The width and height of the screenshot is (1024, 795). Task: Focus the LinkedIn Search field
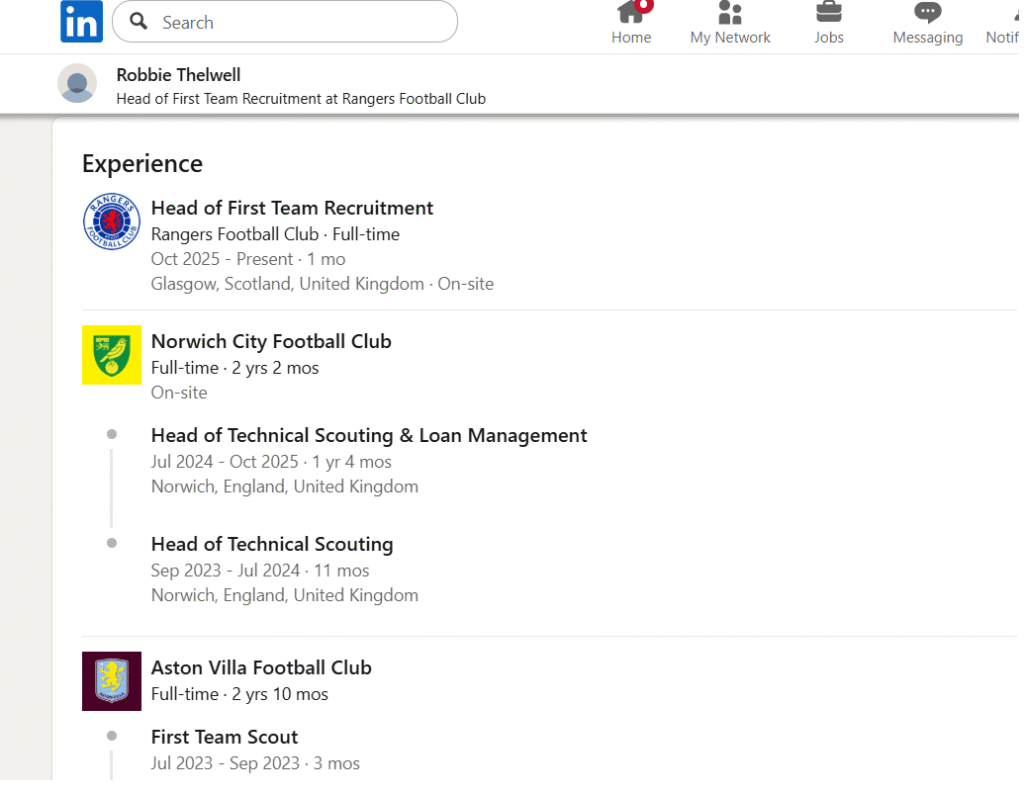pos(300,22)
